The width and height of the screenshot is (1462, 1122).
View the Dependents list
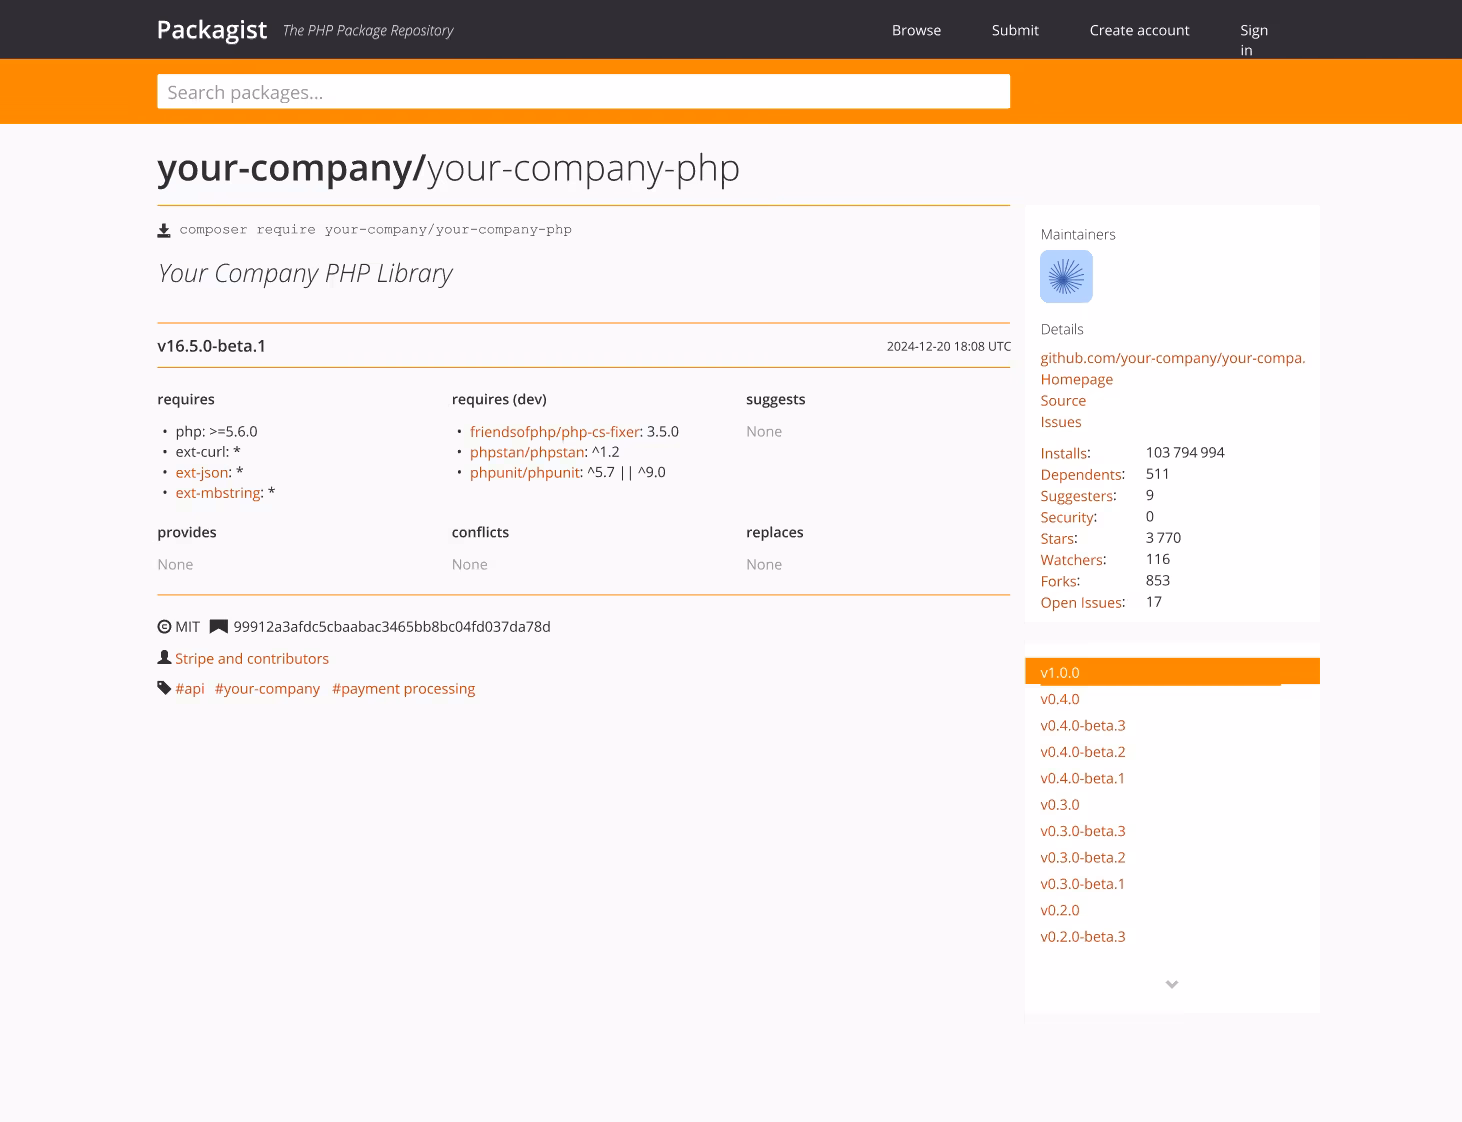[1081, 475]
